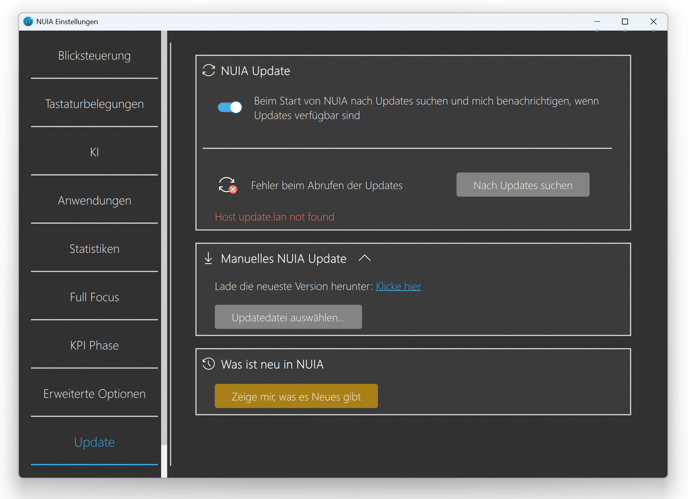The width and height of the screenshot is (688, 499).
Task: Disable automatic update check toggle
Action: 230,108
